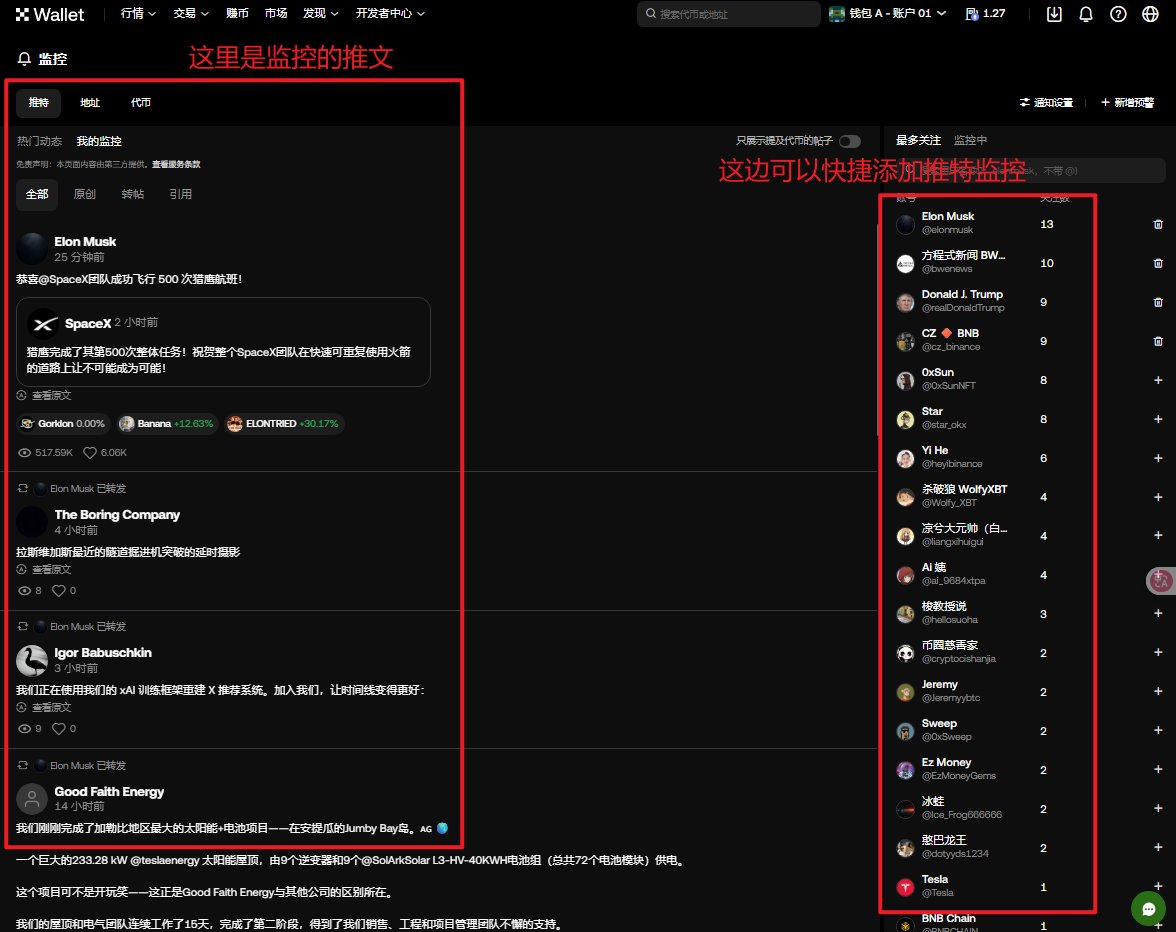Image resolution: width=1176 pixels, height=932 pixels.
Task: Add 冰蛙 @Ice_Frog666666 to monitoring
Action: pyautogui.click(x=1158, y=808)
